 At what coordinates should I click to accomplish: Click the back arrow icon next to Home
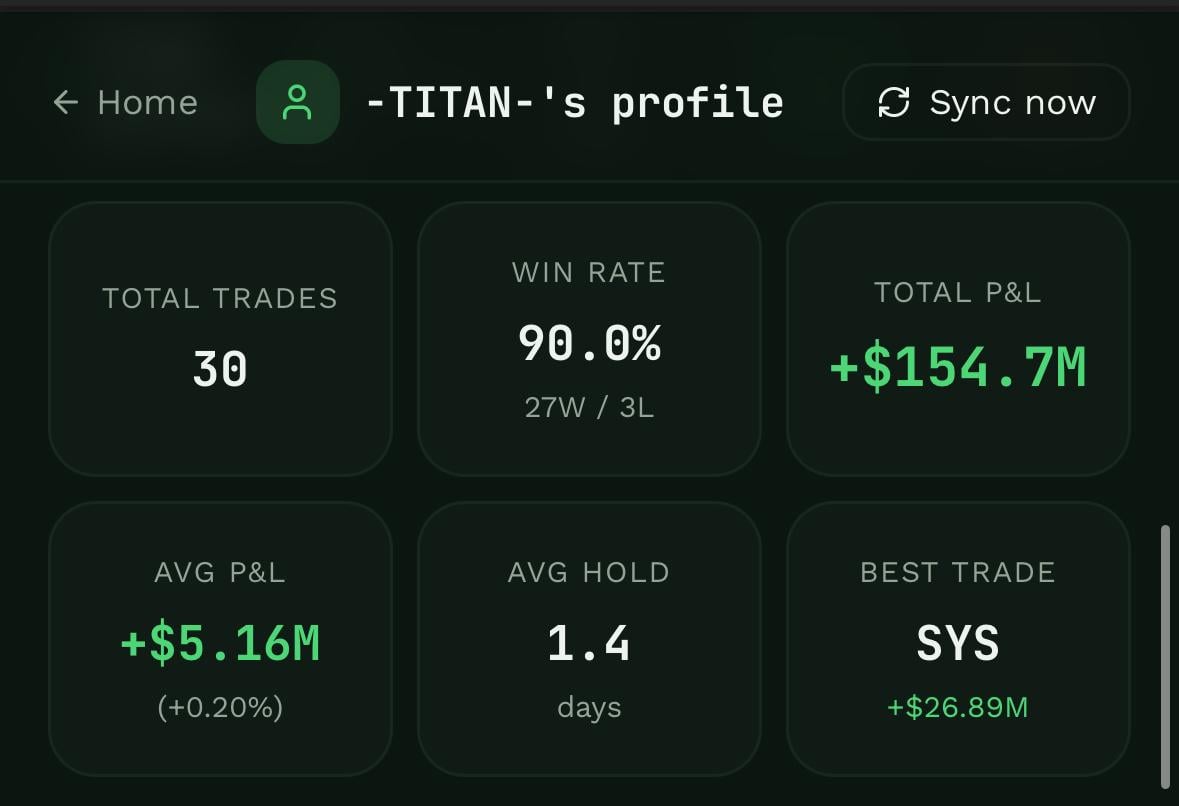pos(66,102)
